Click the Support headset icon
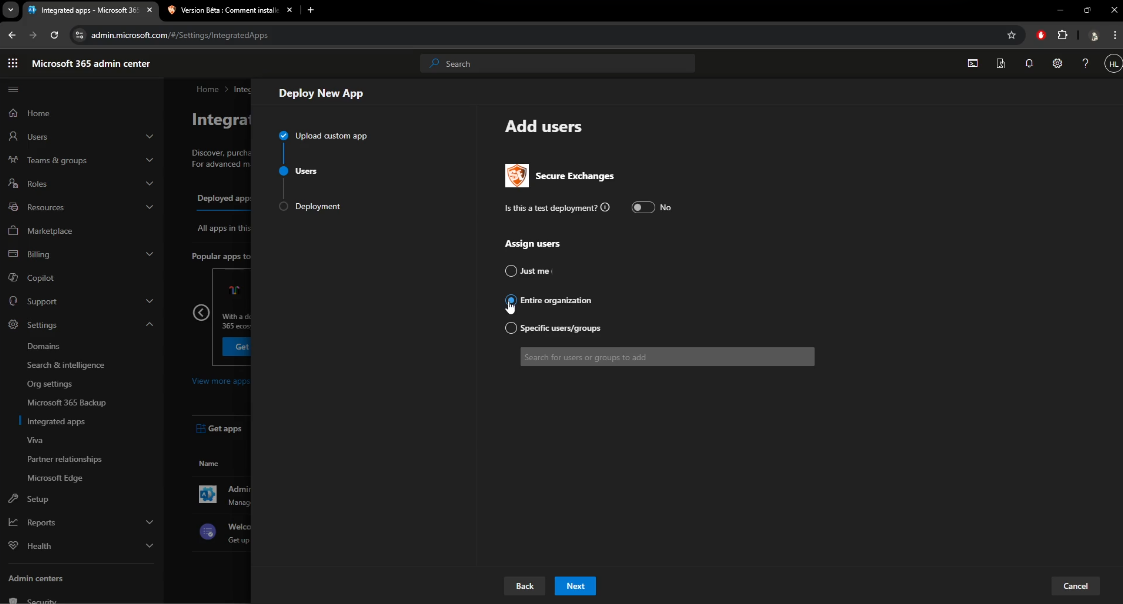1123x604 pixels. pyautogui.click(x=13, y=301)
